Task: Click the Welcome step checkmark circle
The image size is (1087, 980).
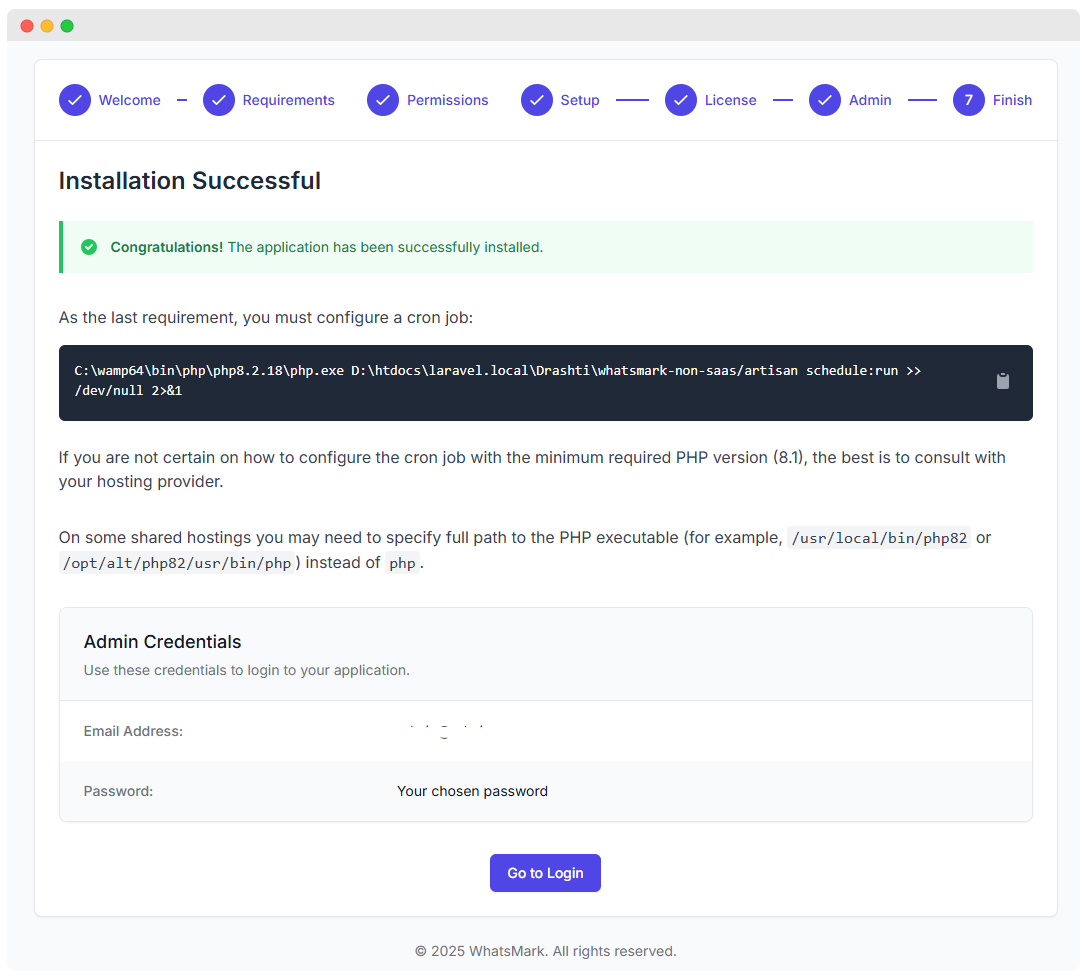Action: tap(75, 100)
